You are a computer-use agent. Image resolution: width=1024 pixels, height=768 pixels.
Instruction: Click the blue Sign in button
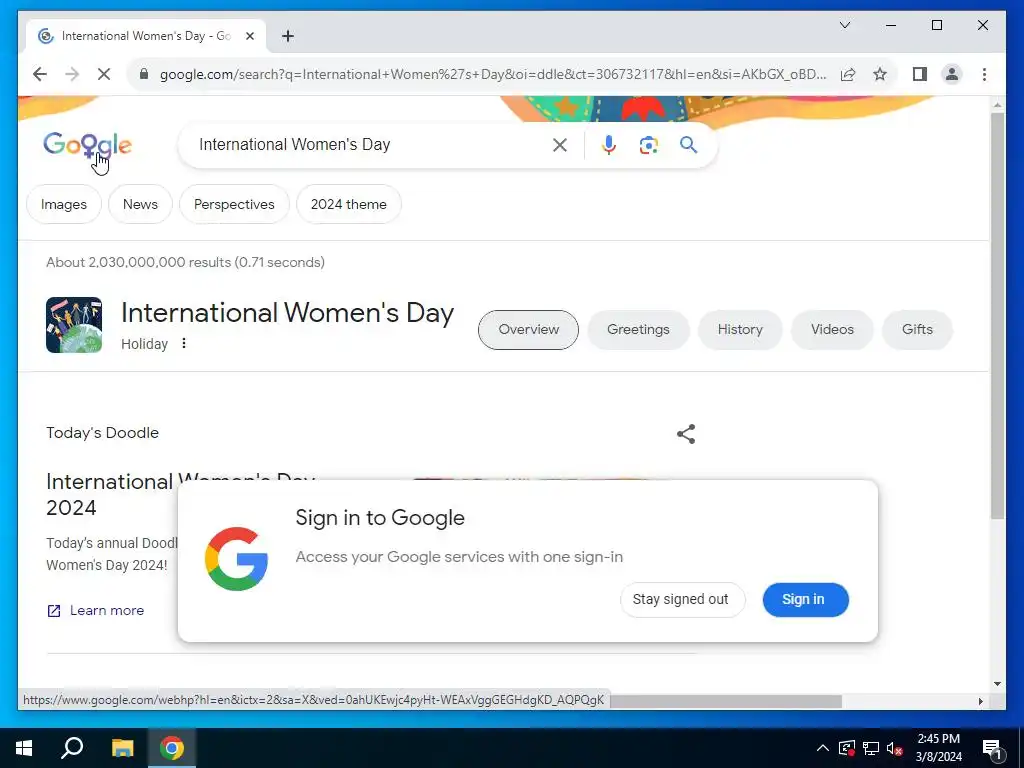point(805,600)
